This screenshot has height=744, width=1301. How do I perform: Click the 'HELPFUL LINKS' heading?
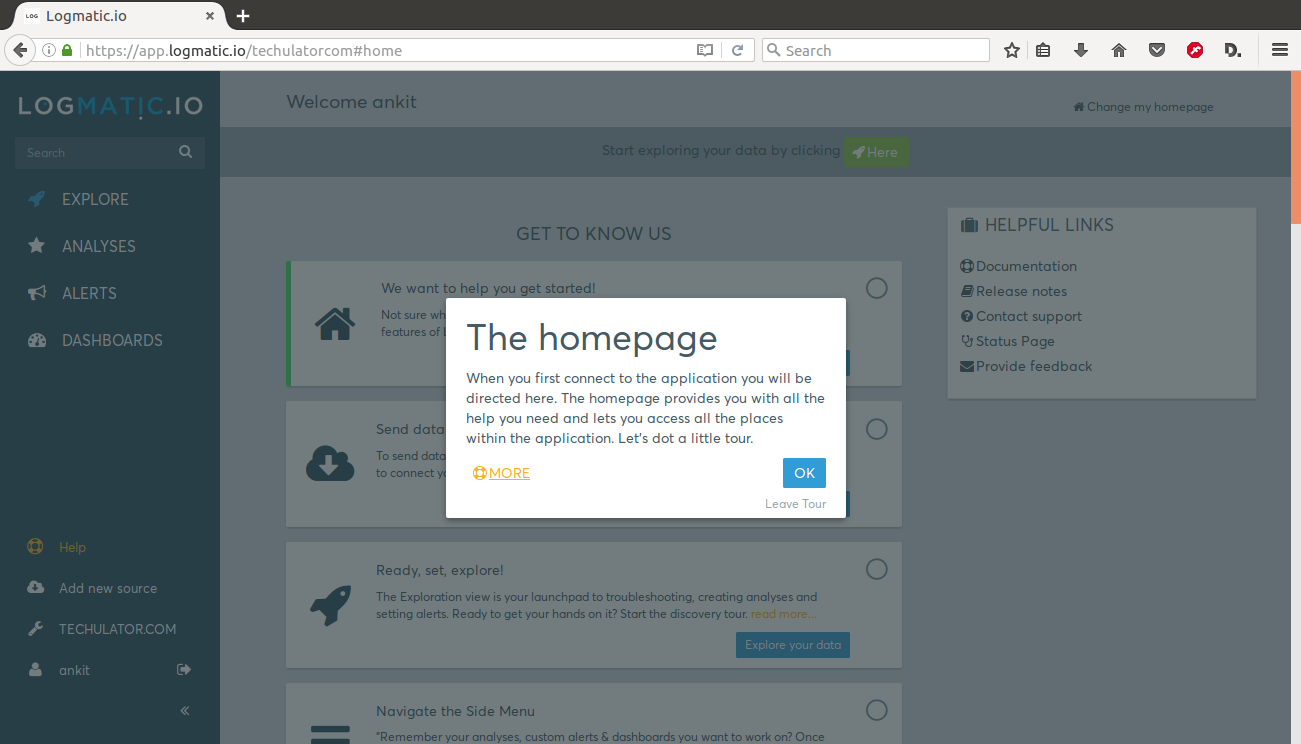(x=1049, y=225)
